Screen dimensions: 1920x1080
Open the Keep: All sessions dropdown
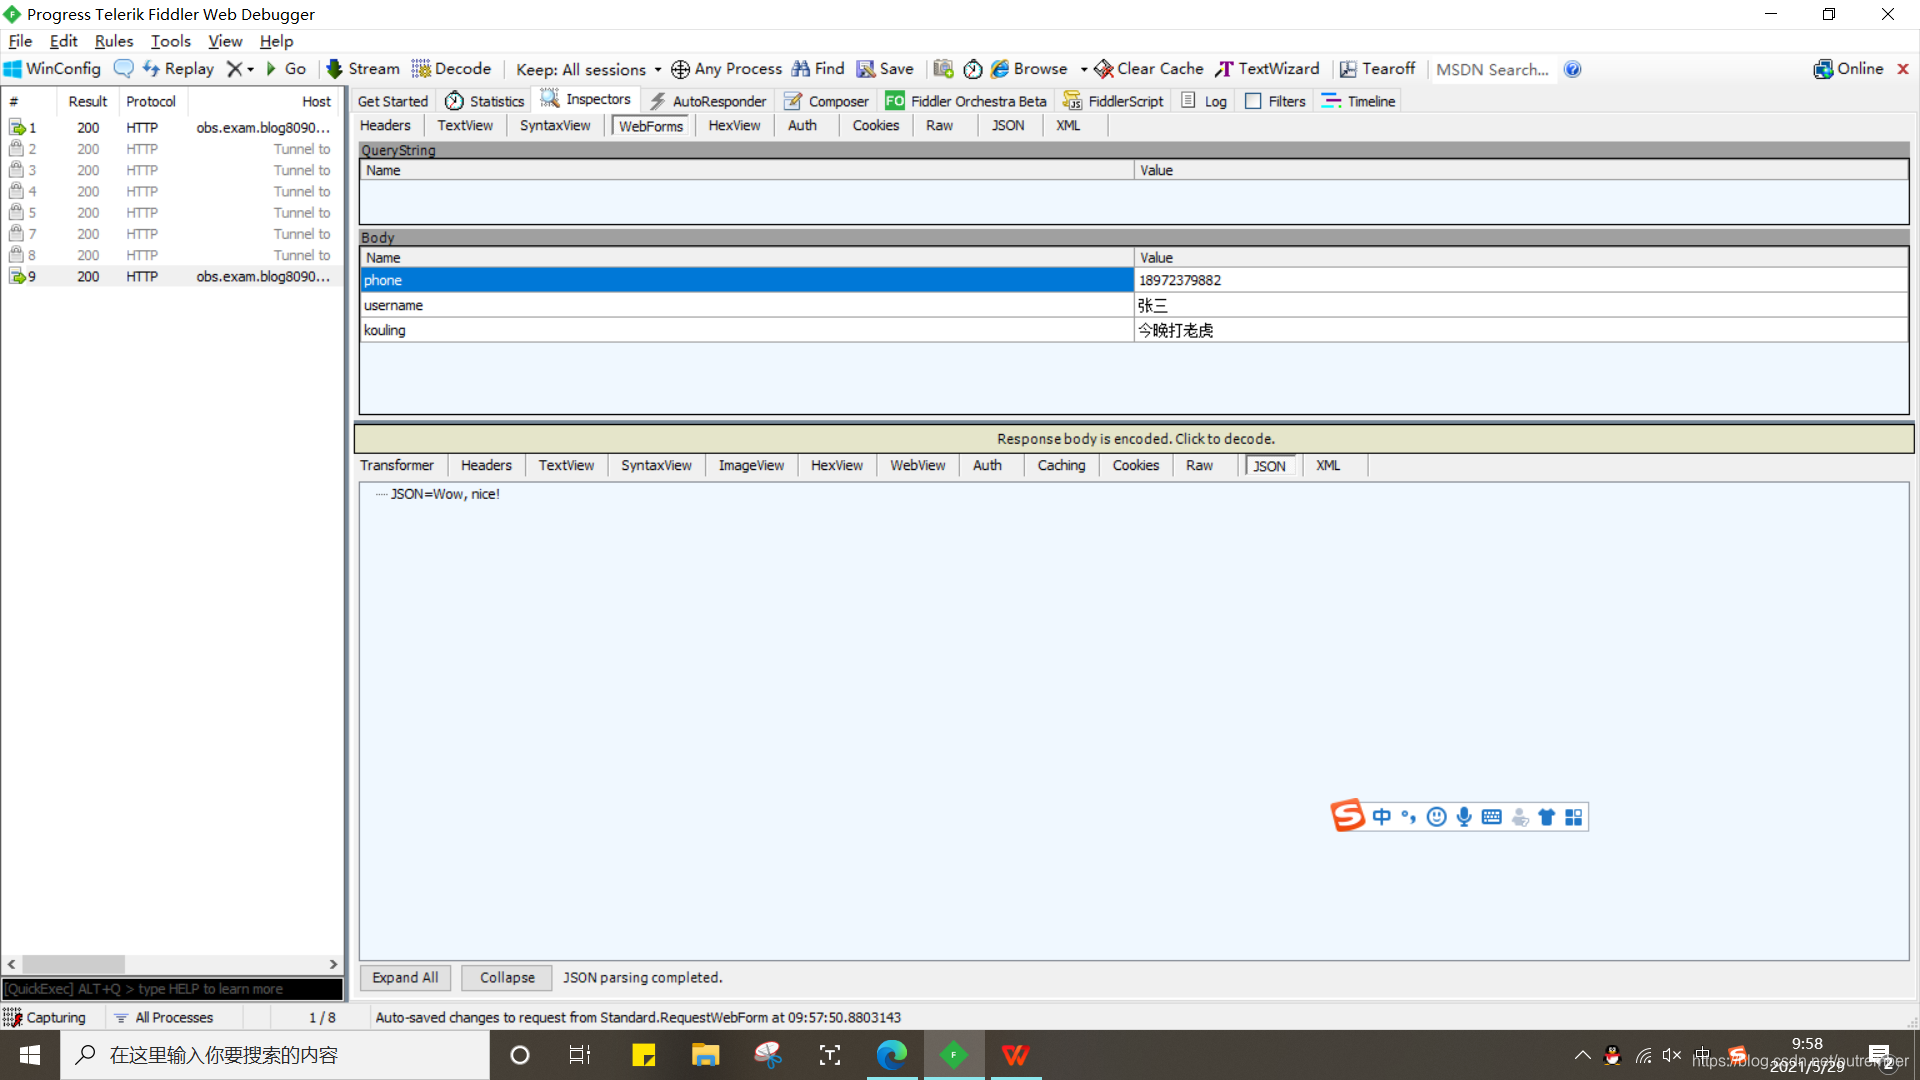click(588, 69)
